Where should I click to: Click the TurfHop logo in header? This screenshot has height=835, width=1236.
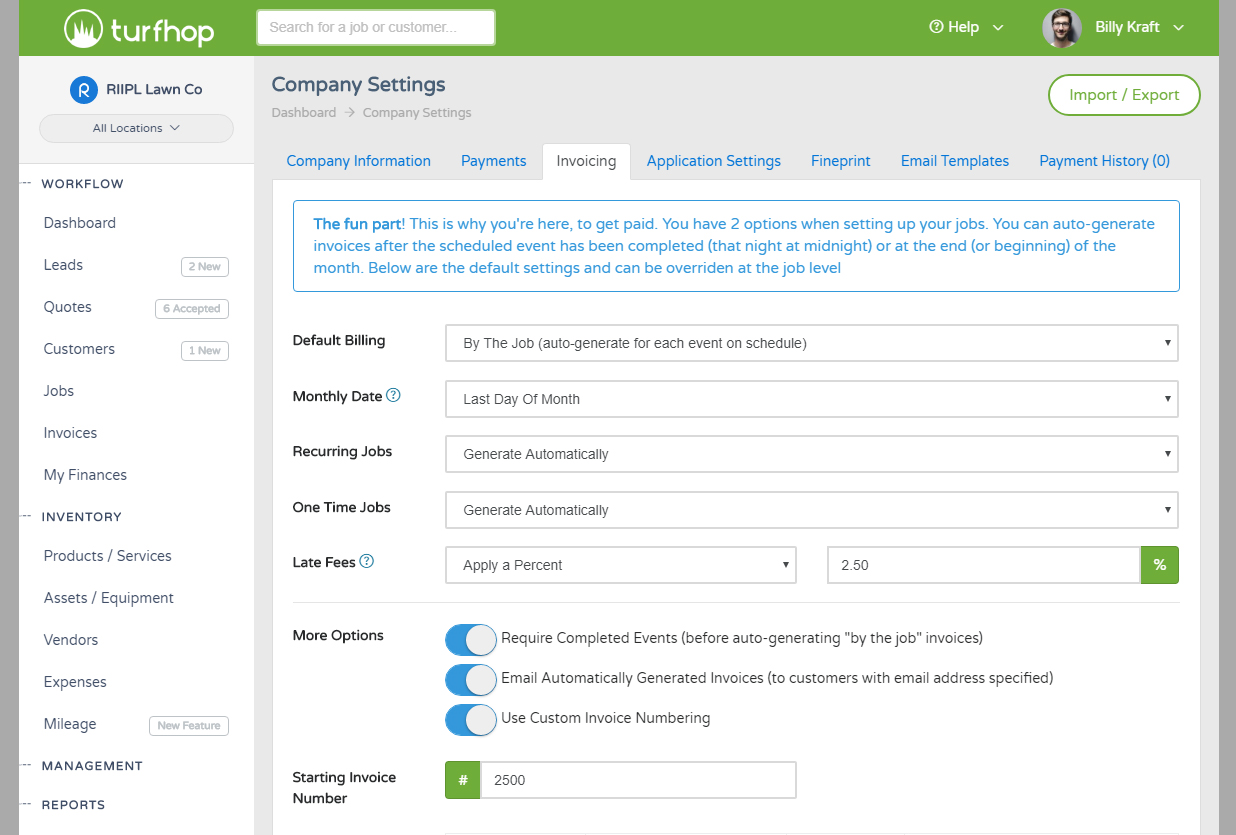pos(137,28)
